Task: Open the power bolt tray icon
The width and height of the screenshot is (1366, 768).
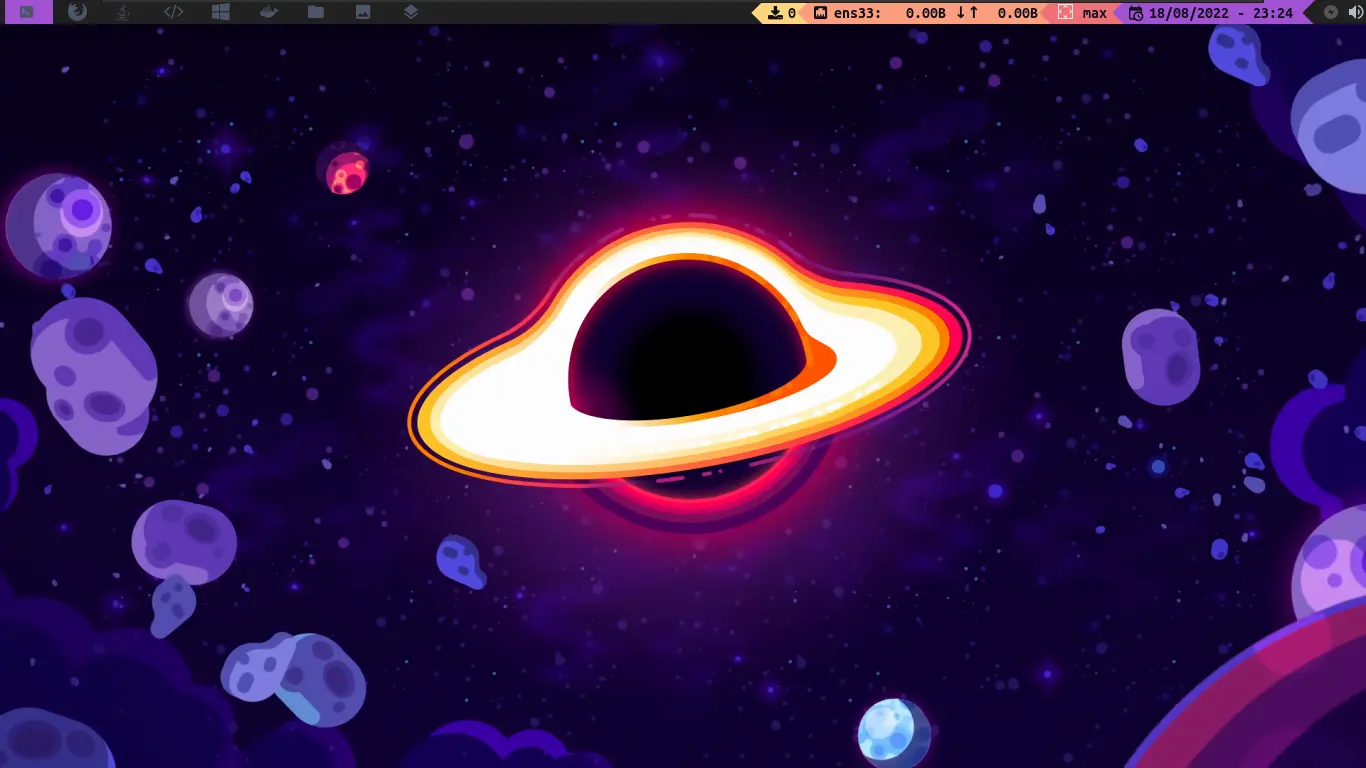Action: tap(1330, 13)
